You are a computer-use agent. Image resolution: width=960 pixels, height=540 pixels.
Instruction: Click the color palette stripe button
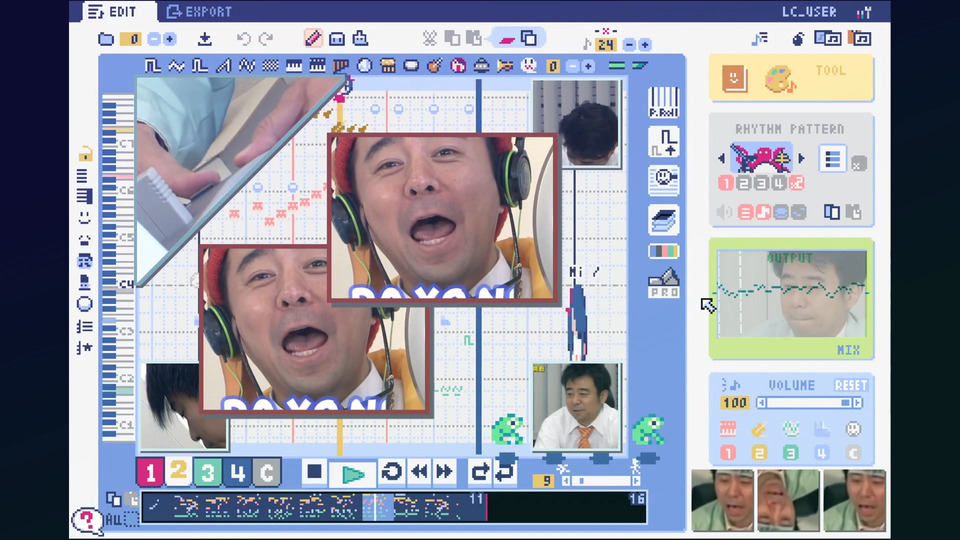(664, 251)
